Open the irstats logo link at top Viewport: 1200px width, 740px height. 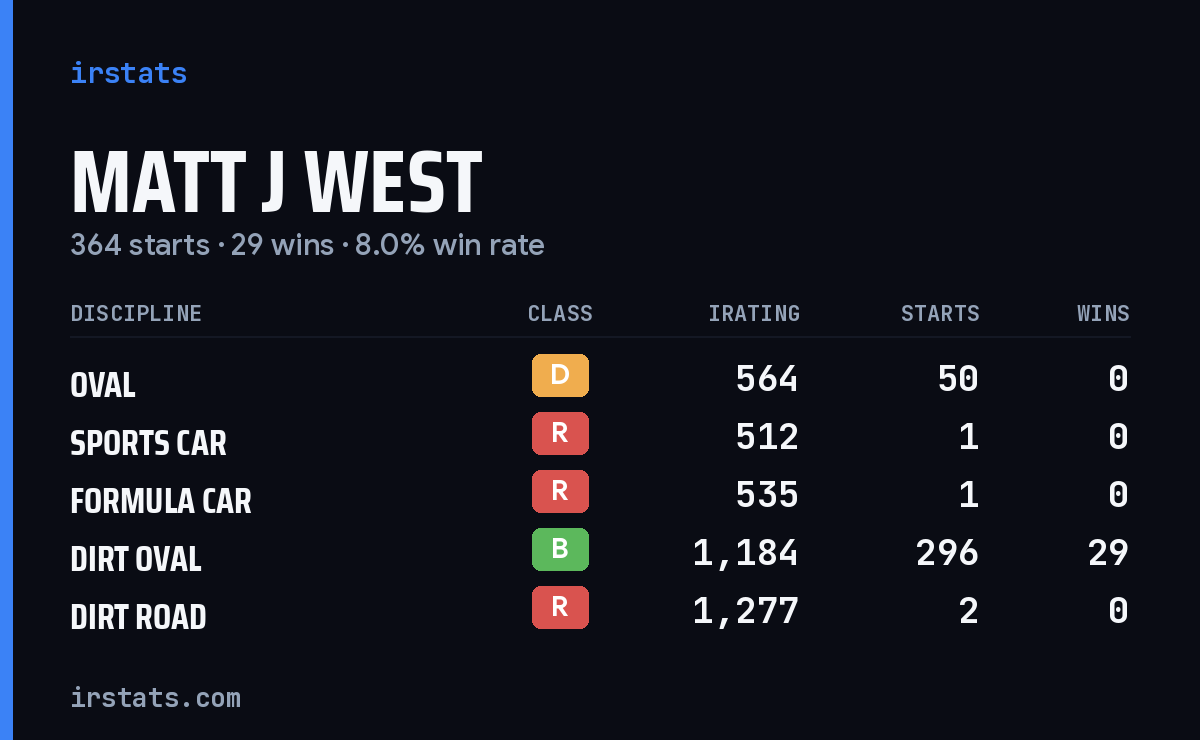click(x=129, y=73)
